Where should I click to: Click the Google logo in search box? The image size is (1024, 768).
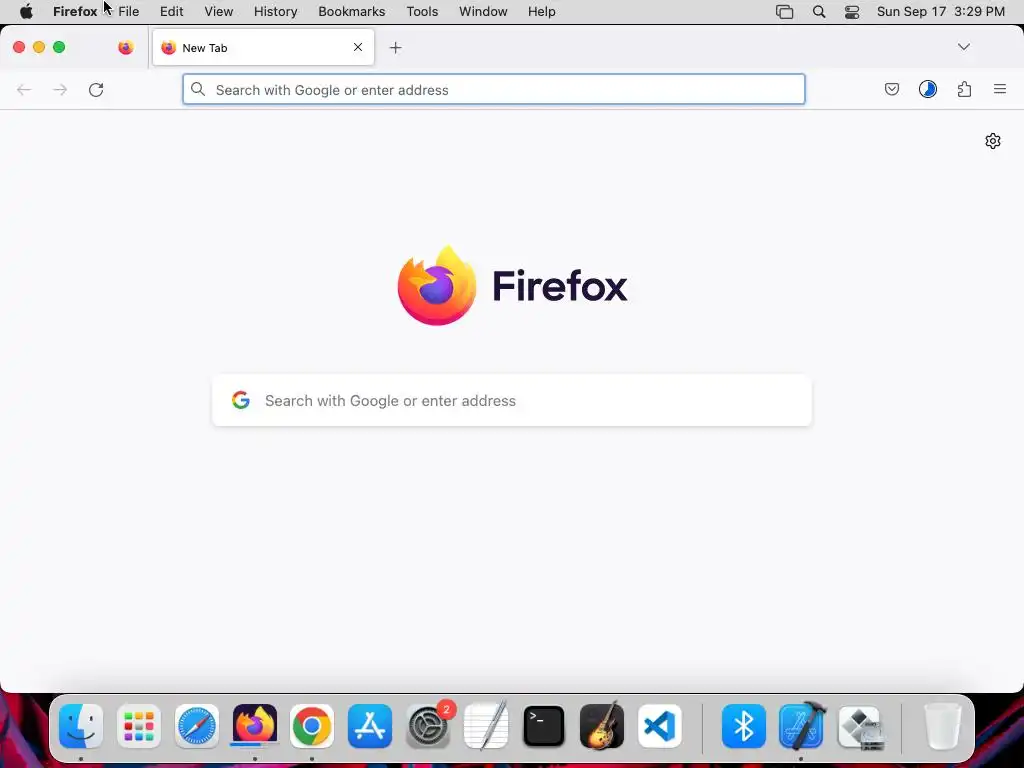241,400
